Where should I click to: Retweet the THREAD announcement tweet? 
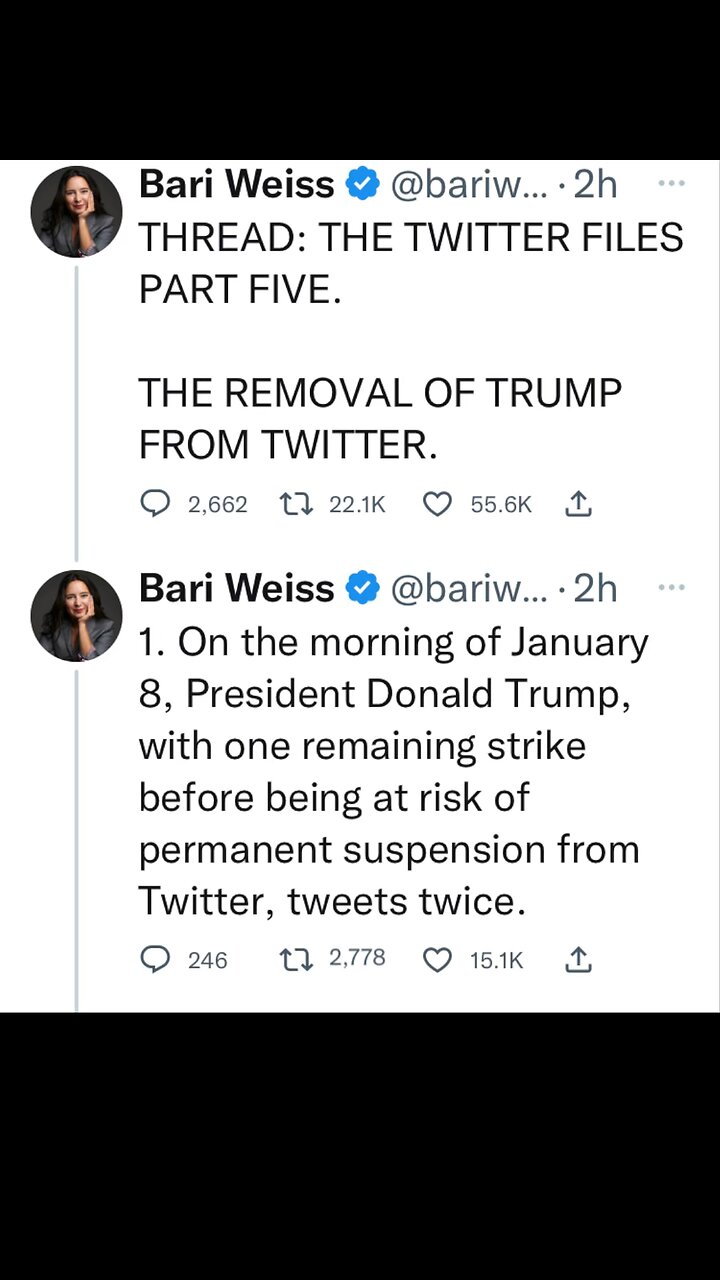click(x=296, y=504)
